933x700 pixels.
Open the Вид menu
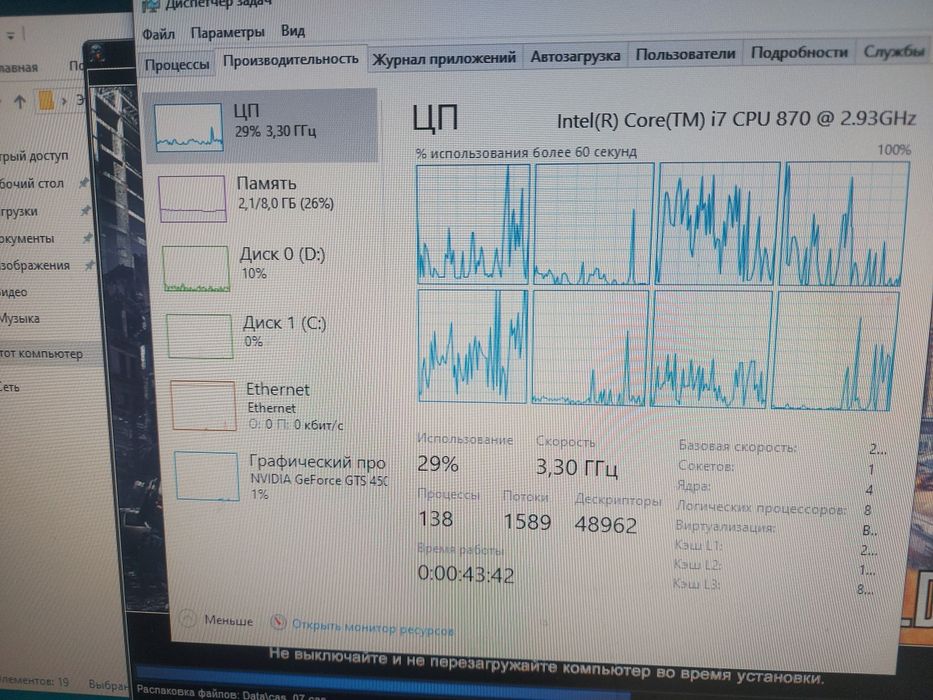point(293,31)
